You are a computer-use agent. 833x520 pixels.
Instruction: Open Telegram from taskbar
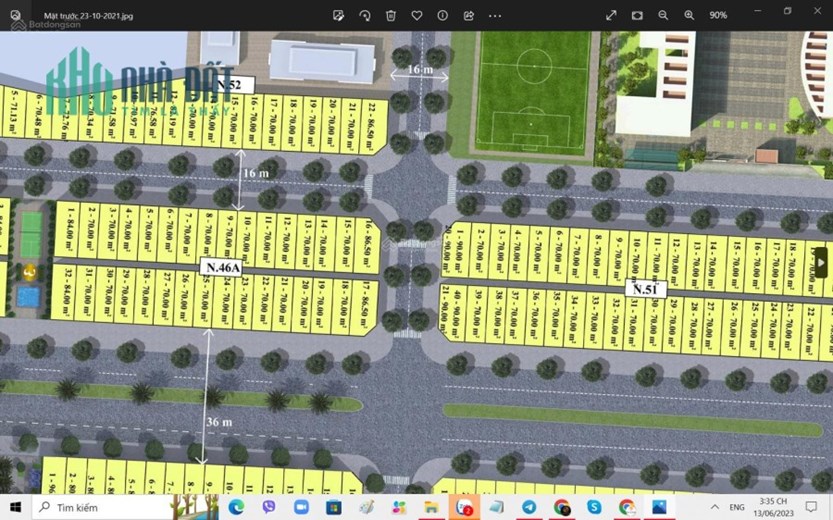(529, 507)
